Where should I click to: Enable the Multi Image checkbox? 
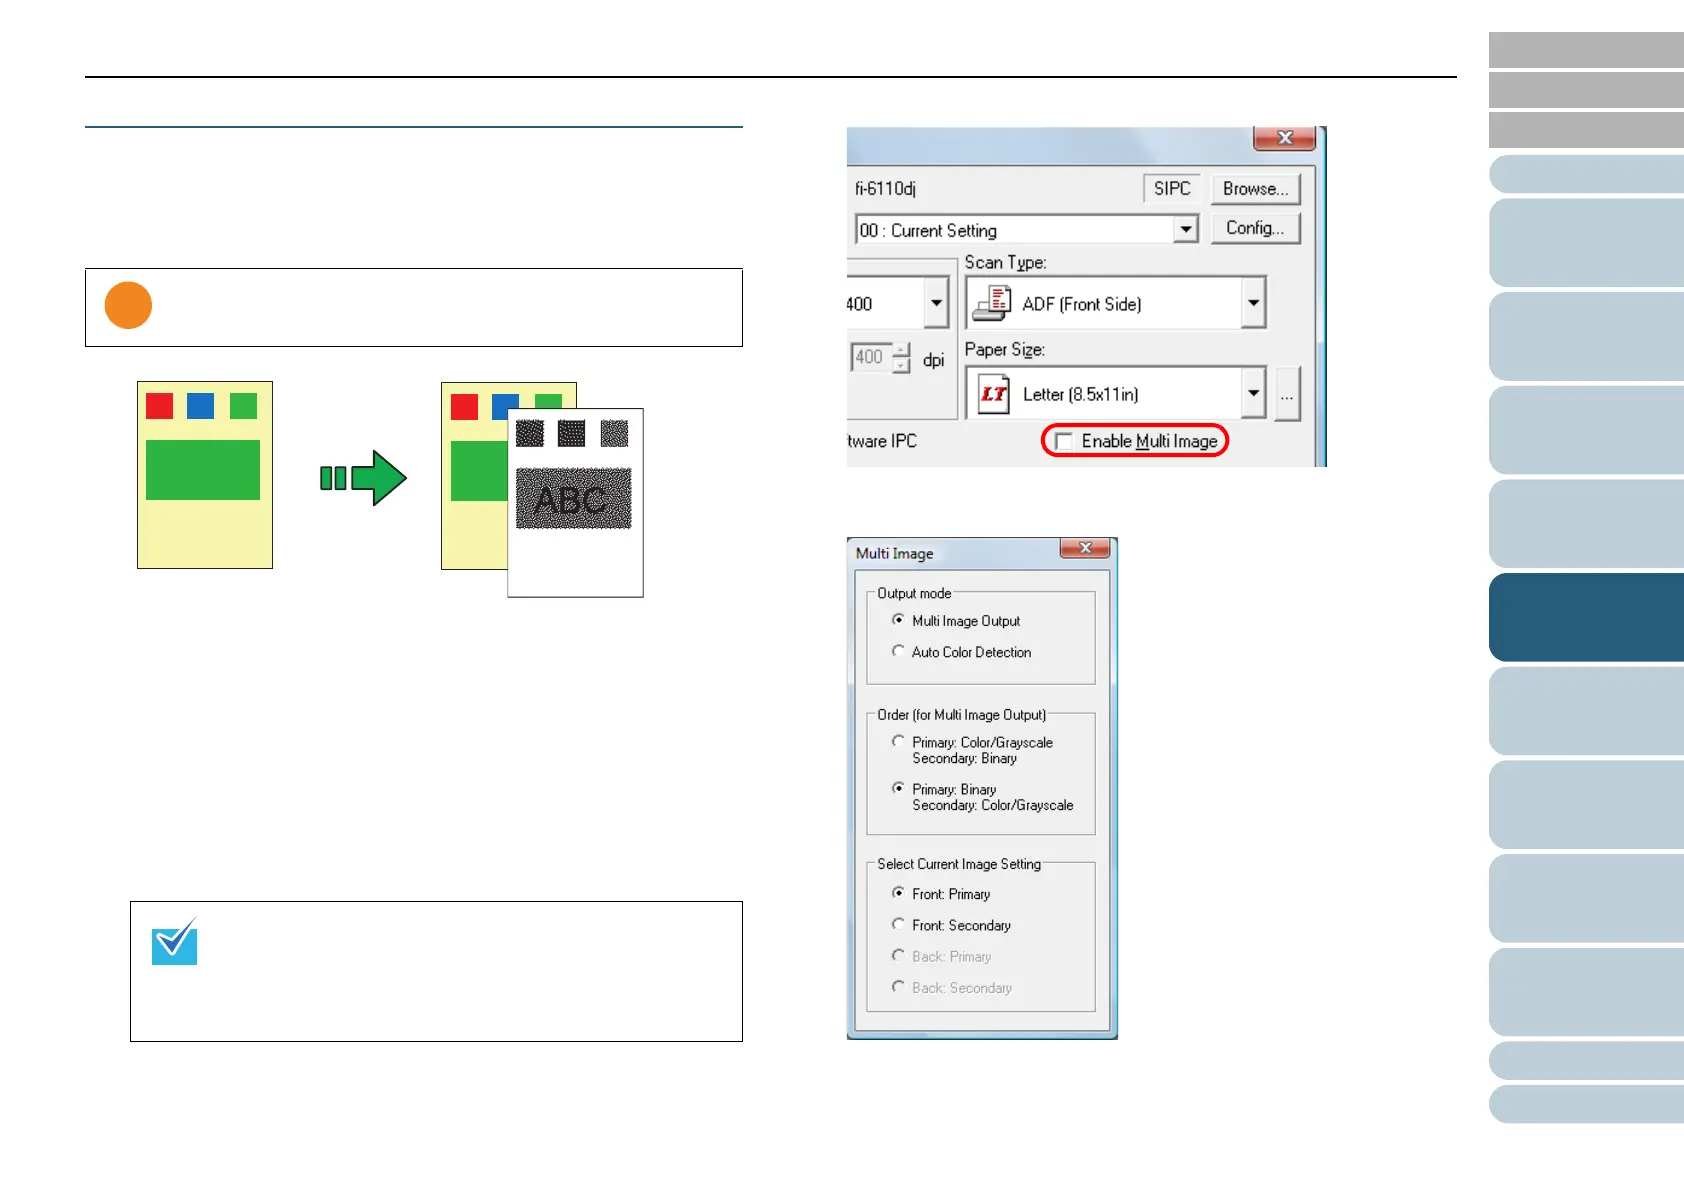click(1064, 442)
